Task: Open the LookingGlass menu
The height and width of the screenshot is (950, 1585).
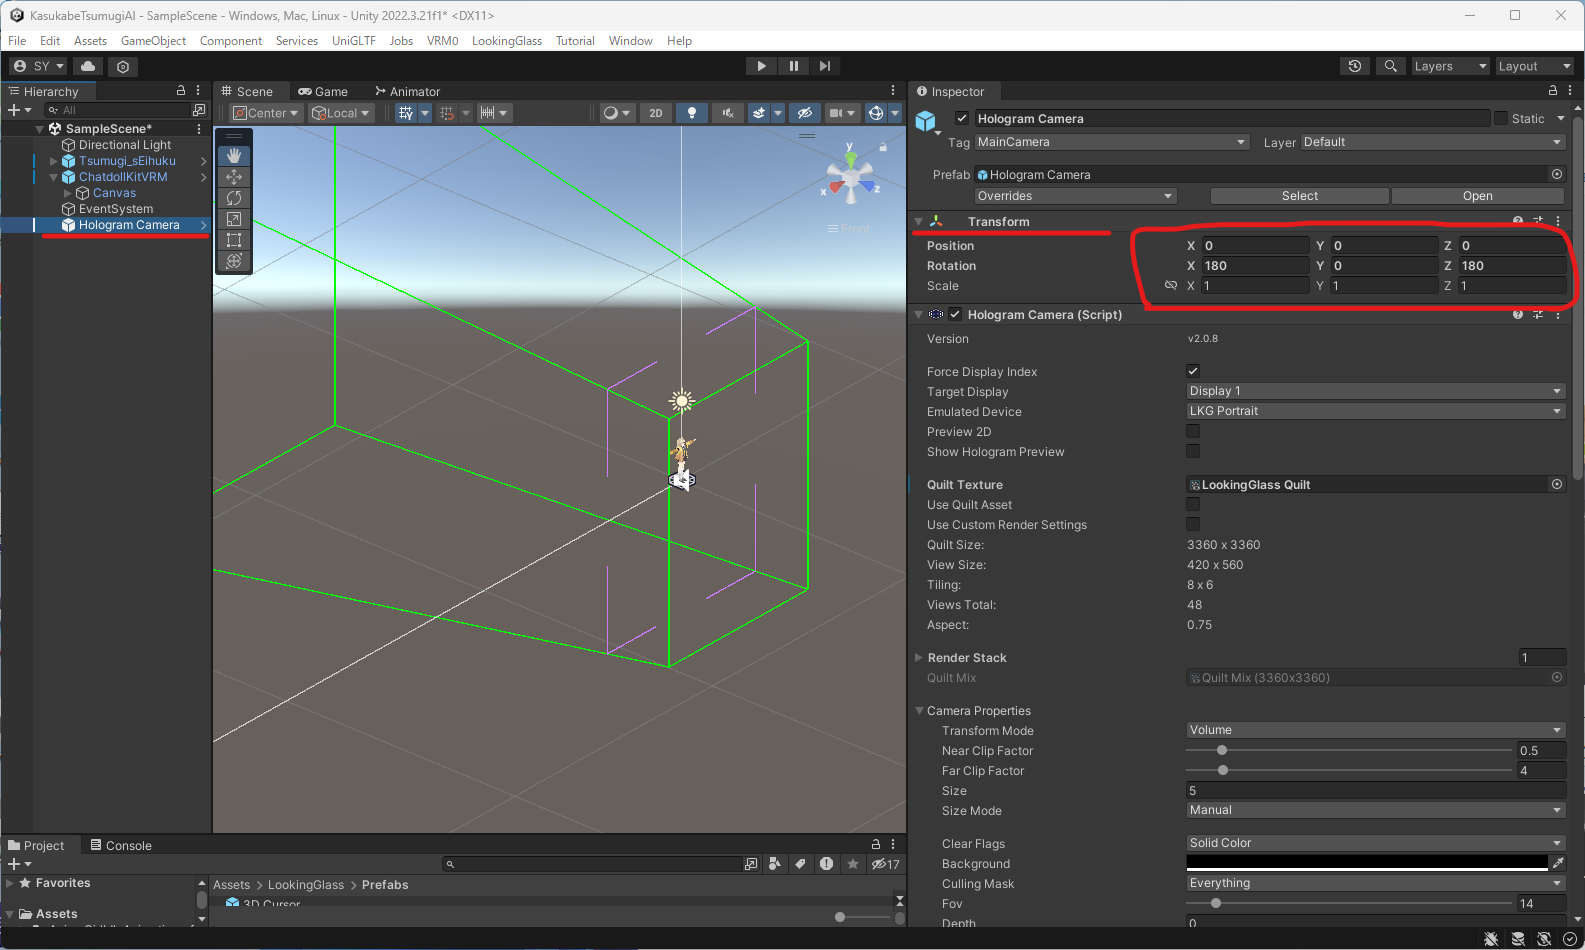Action: [x=506, y=41]
